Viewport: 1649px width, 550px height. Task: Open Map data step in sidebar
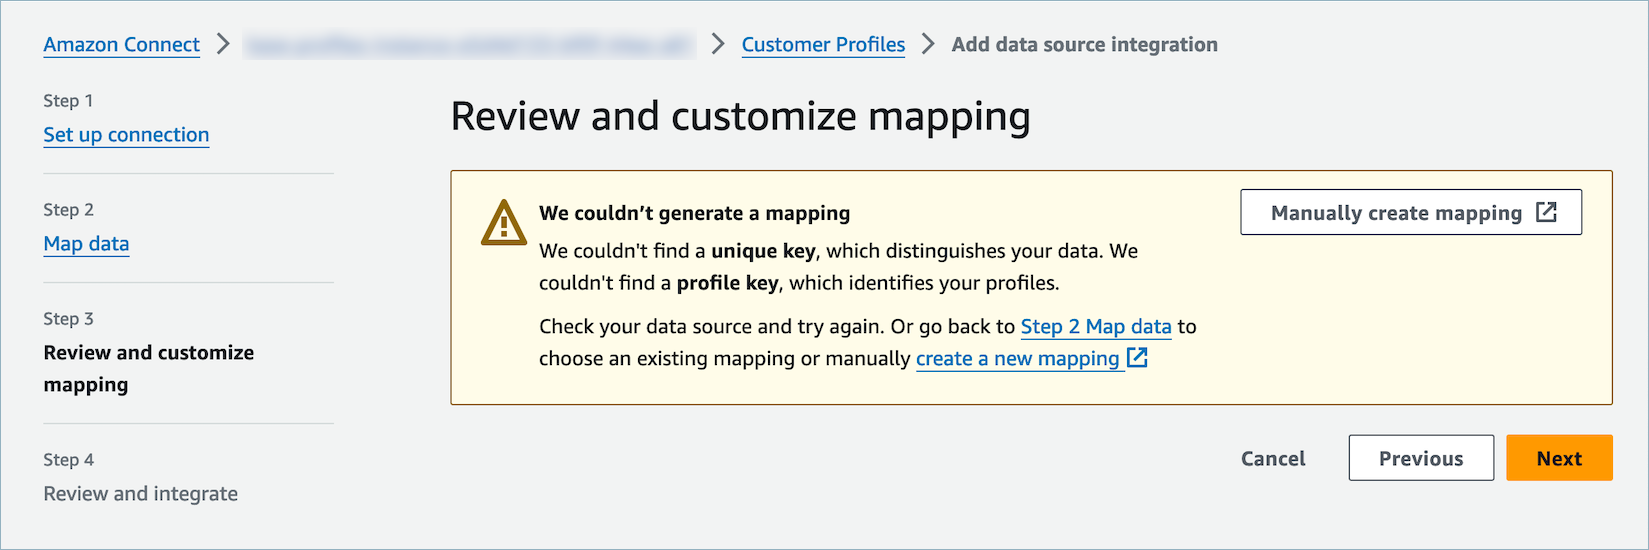point(86,244)
